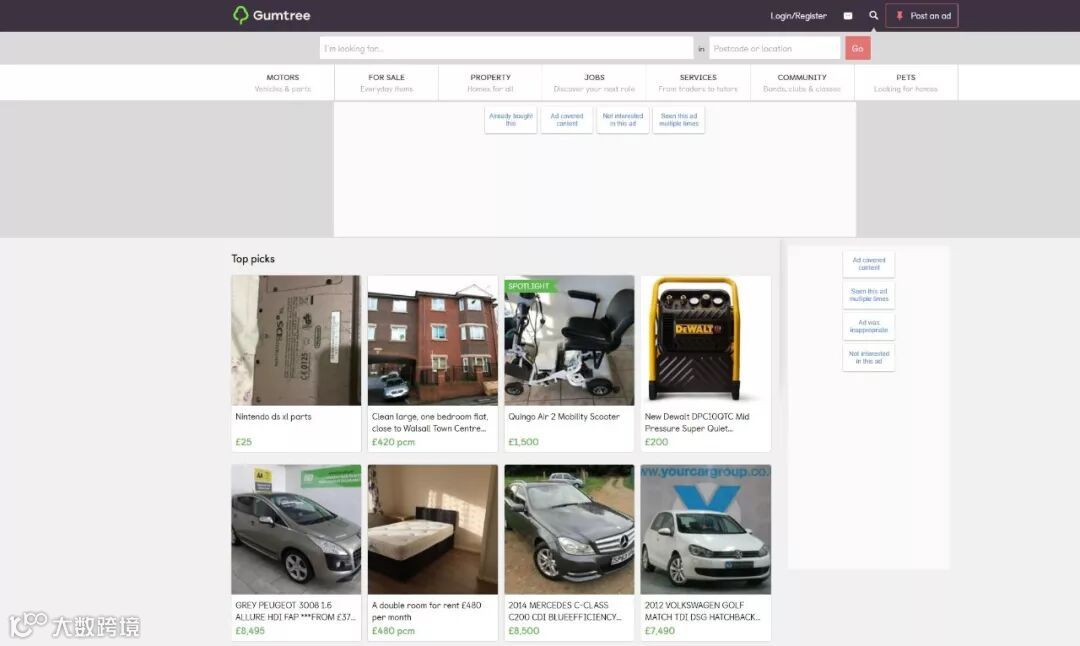Choose 'Seen this ad multiple times' in sidebar ad
The image size is (1080, 646).
click(x=869, y=295)
